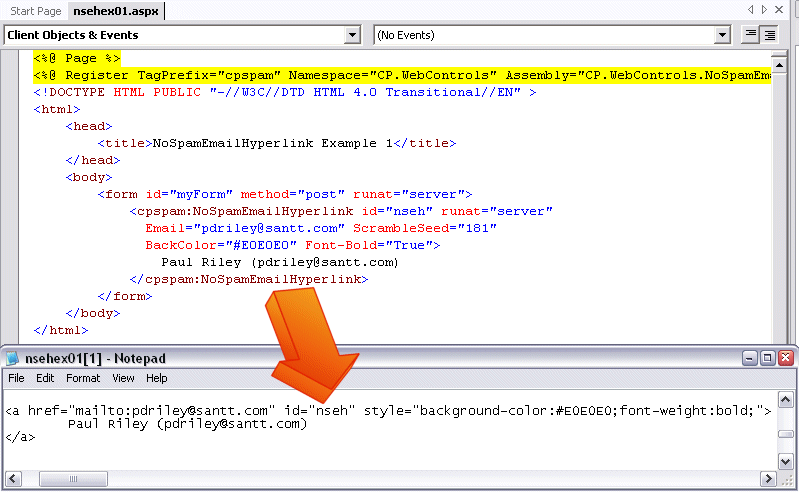Close the Notepad window
Screen dimensions: 799x492
(x=786, y=358)
